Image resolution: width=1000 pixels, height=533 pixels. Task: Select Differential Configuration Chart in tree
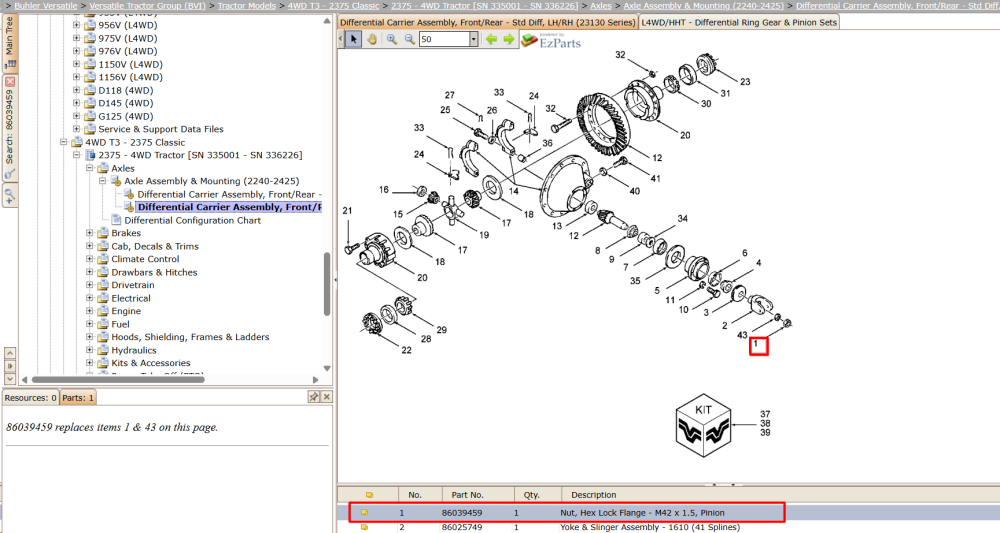pyautogui.click(x=193, y=220)
